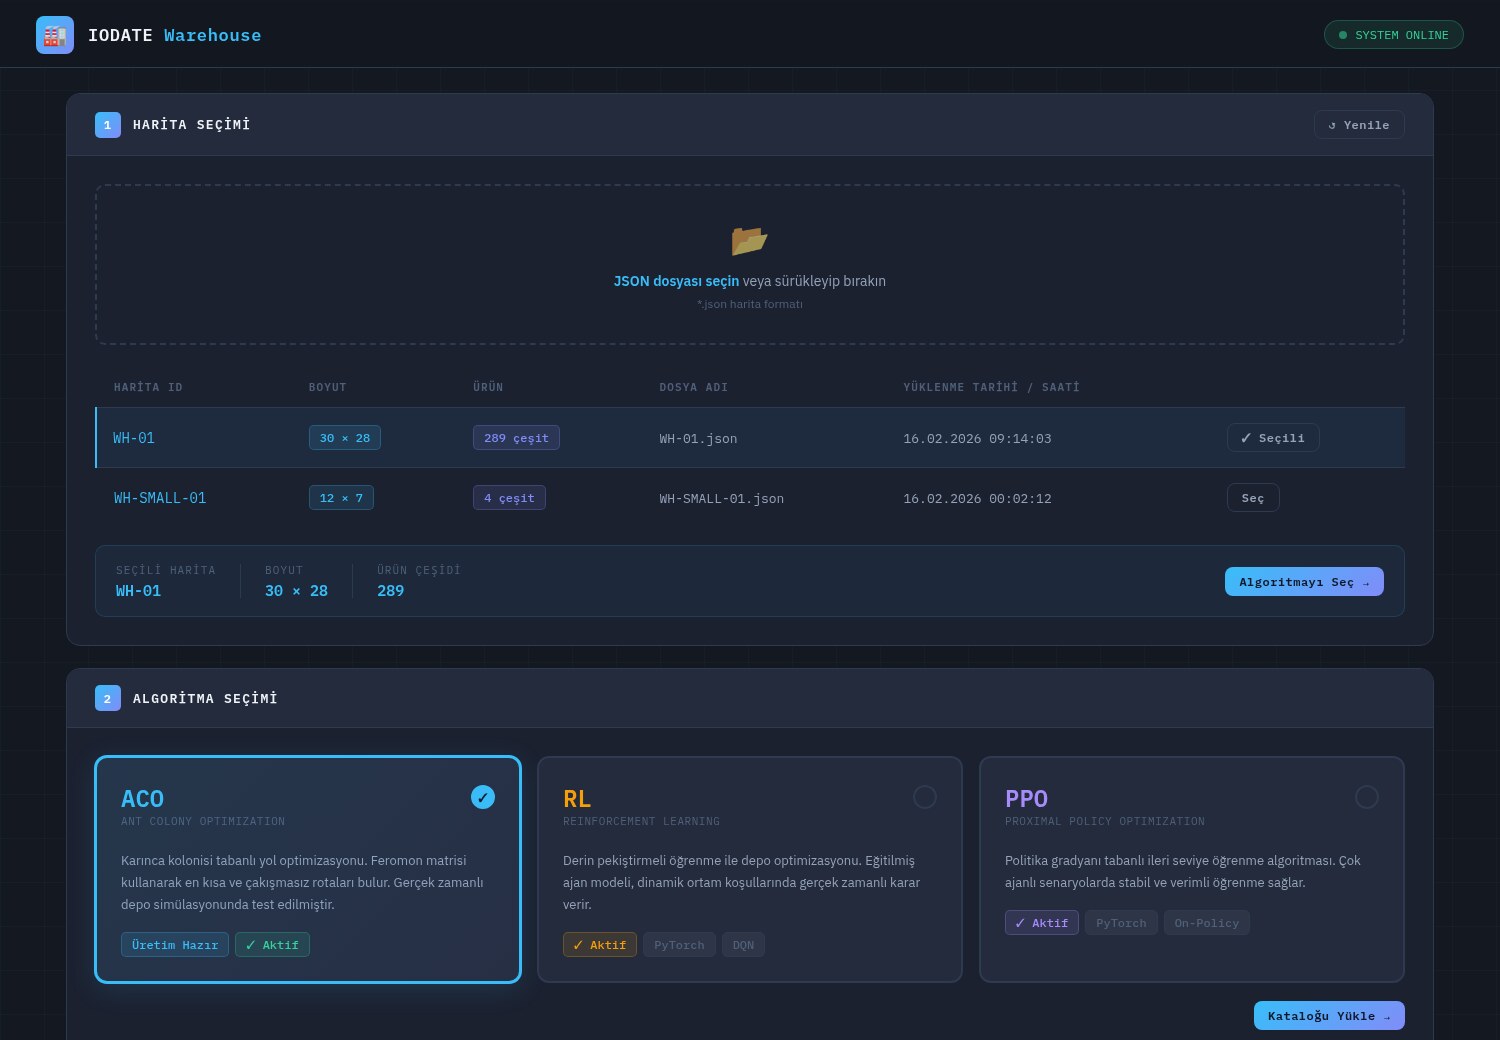Click the 289 çeşit product badge

(x=516, y=438)
